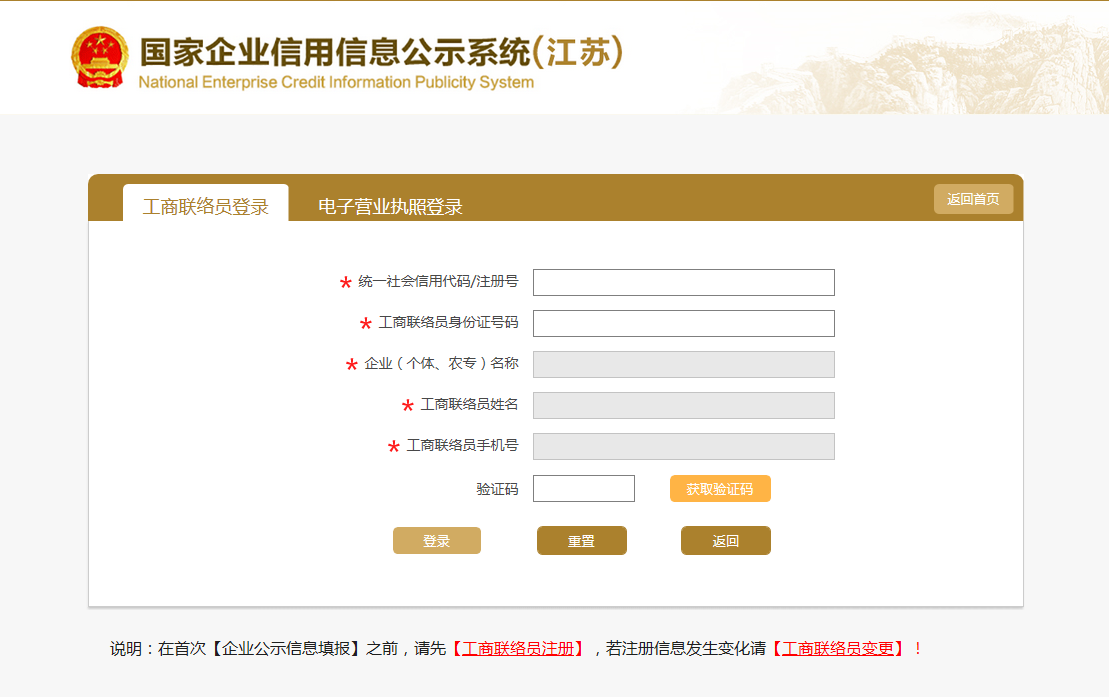The height and width of the screenshot is (697, 1109).
Task: Click the 工商联络员手机号 field
Action: click(x=683, y=447)
